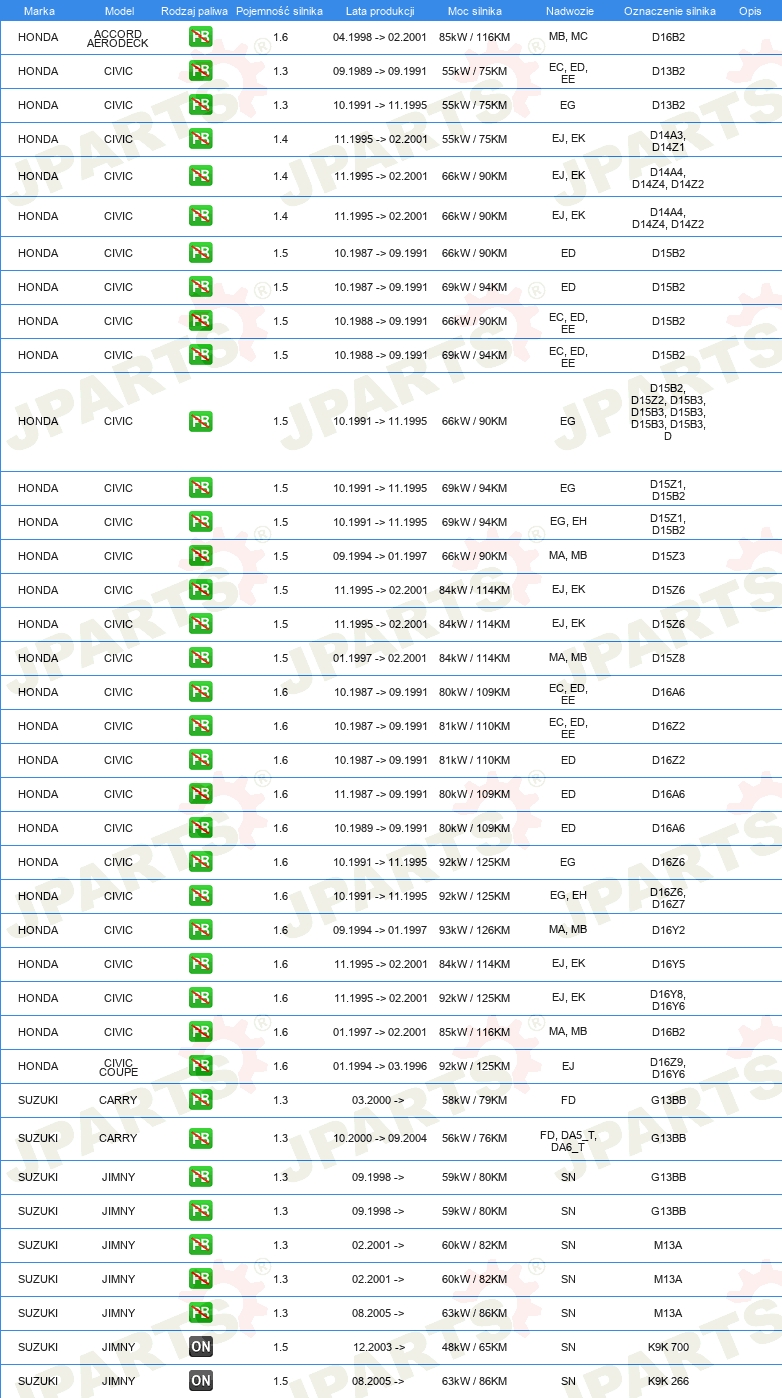The image size is (782, 1398).
Task: Click the PB fuel icon in the D14A3, D14Z1 row
Action: coord(200,139)
